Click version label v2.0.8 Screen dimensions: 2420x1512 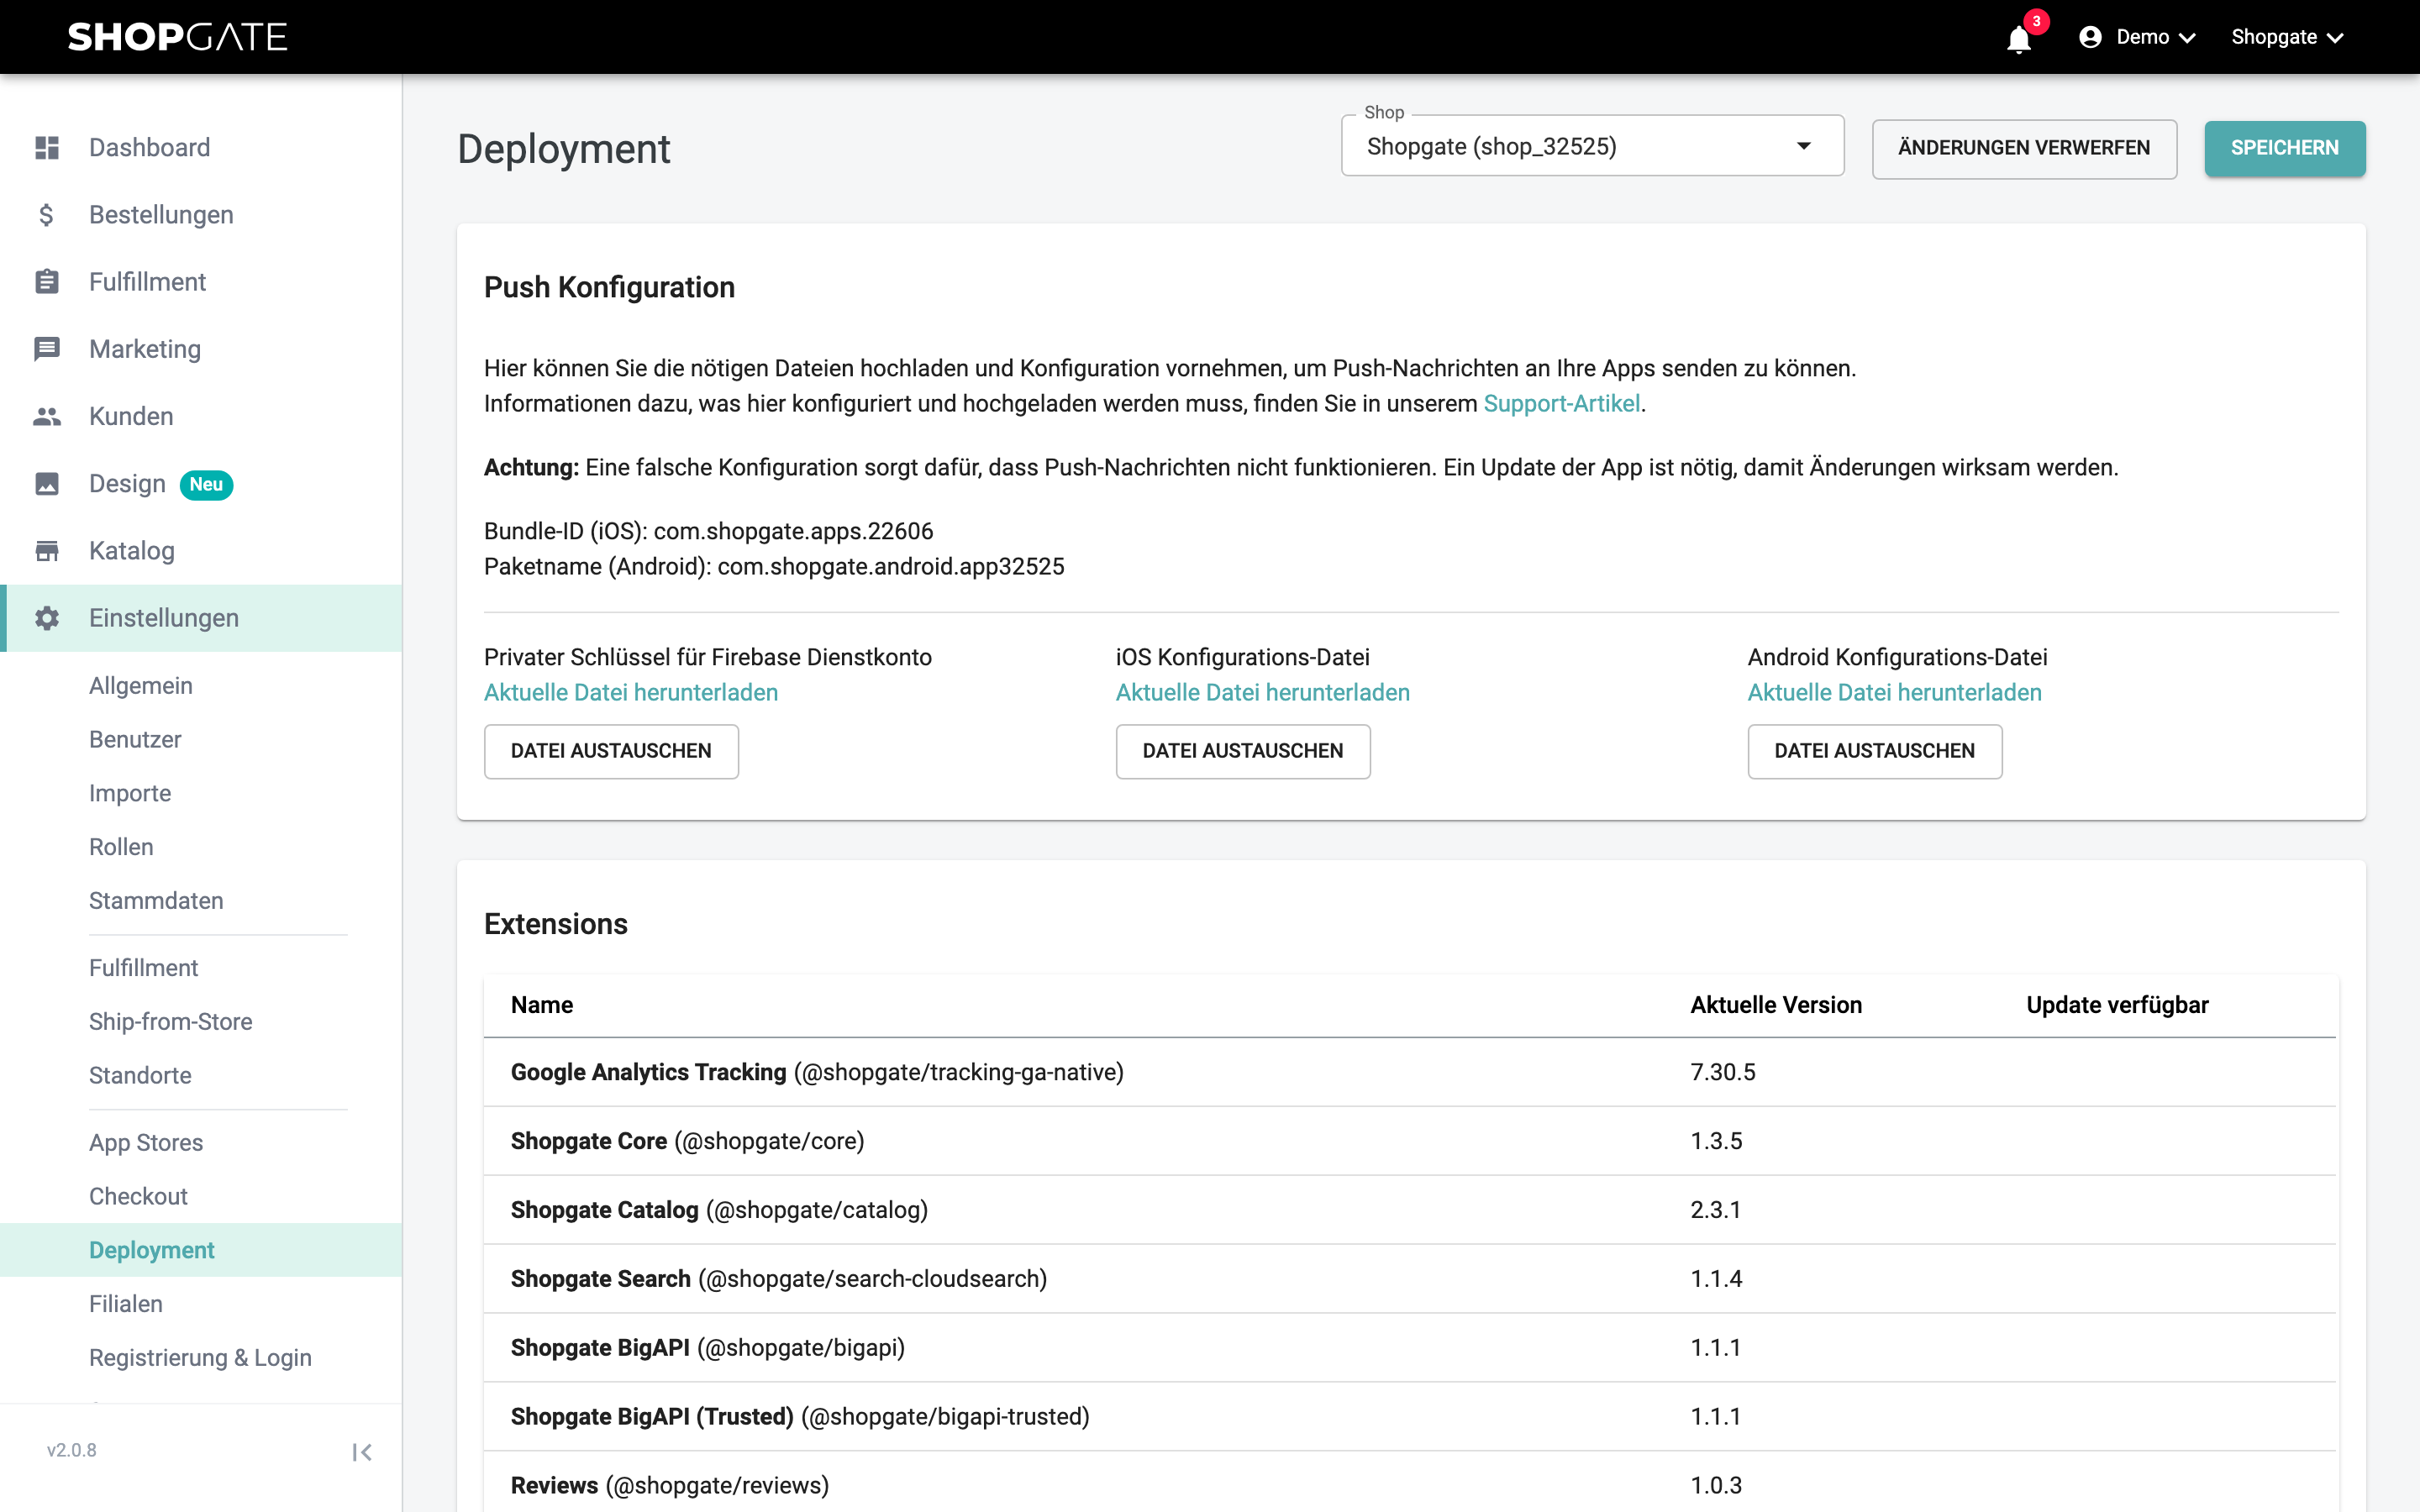72,1450
